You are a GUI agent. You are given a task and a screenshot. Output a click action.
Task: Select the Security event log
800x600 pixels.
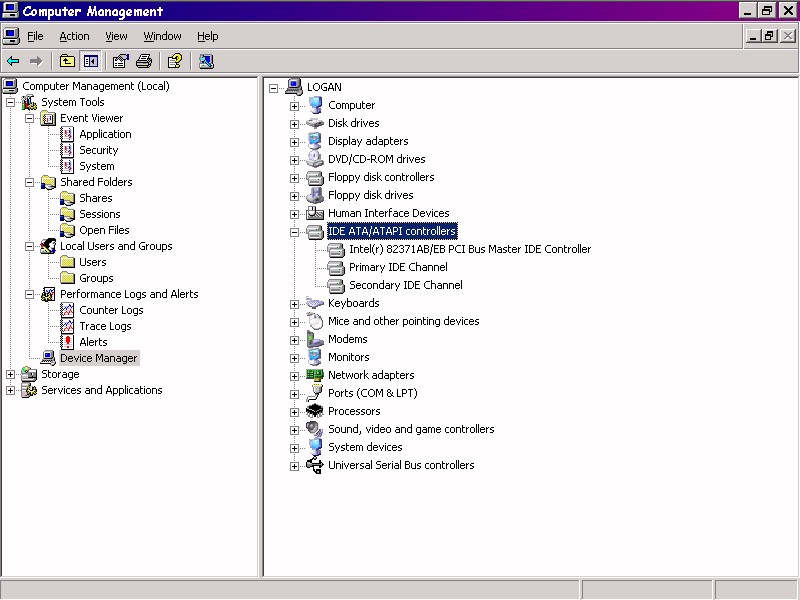coord(98,150)
